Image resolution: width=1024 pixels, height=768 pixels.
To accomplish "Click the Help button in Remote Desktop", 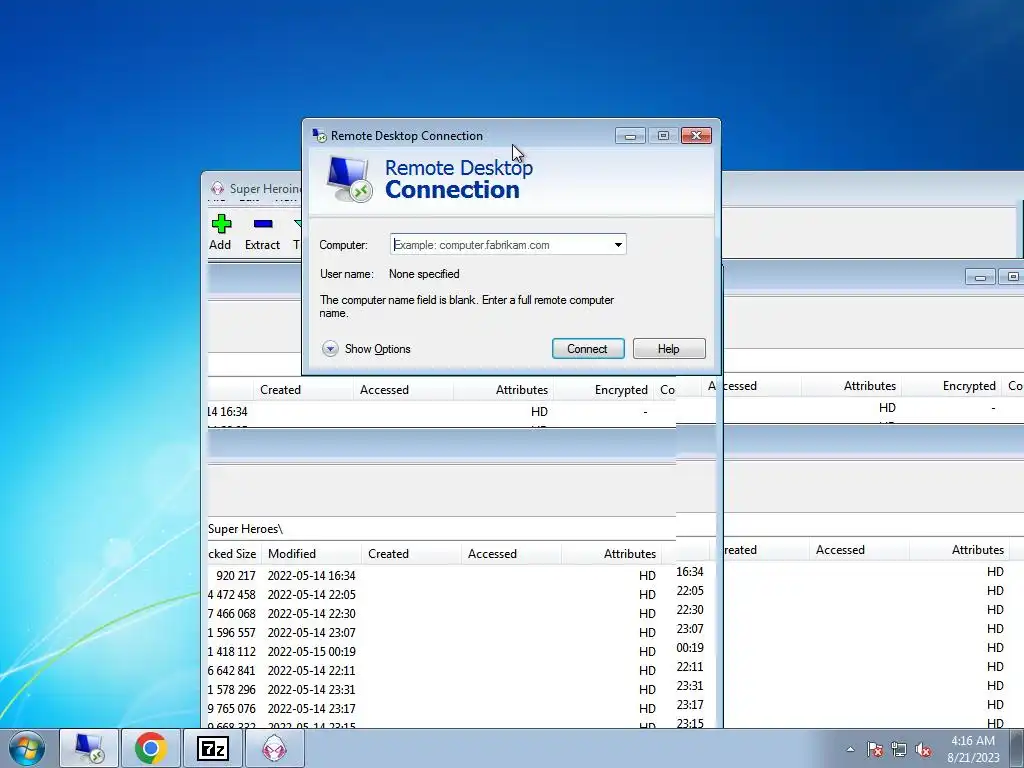I will coord(669,349).
